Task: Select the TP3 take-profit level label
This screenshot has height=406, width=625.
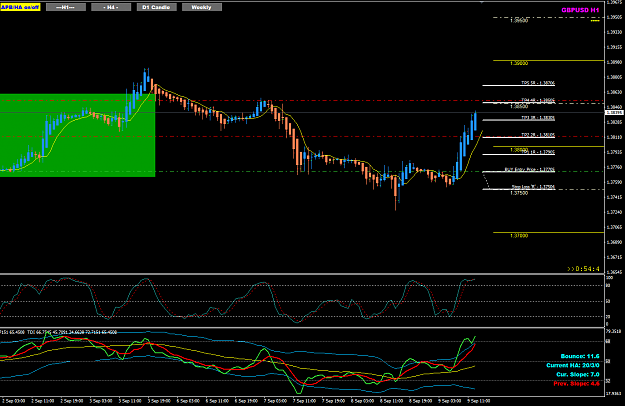Action: (538, 118)
